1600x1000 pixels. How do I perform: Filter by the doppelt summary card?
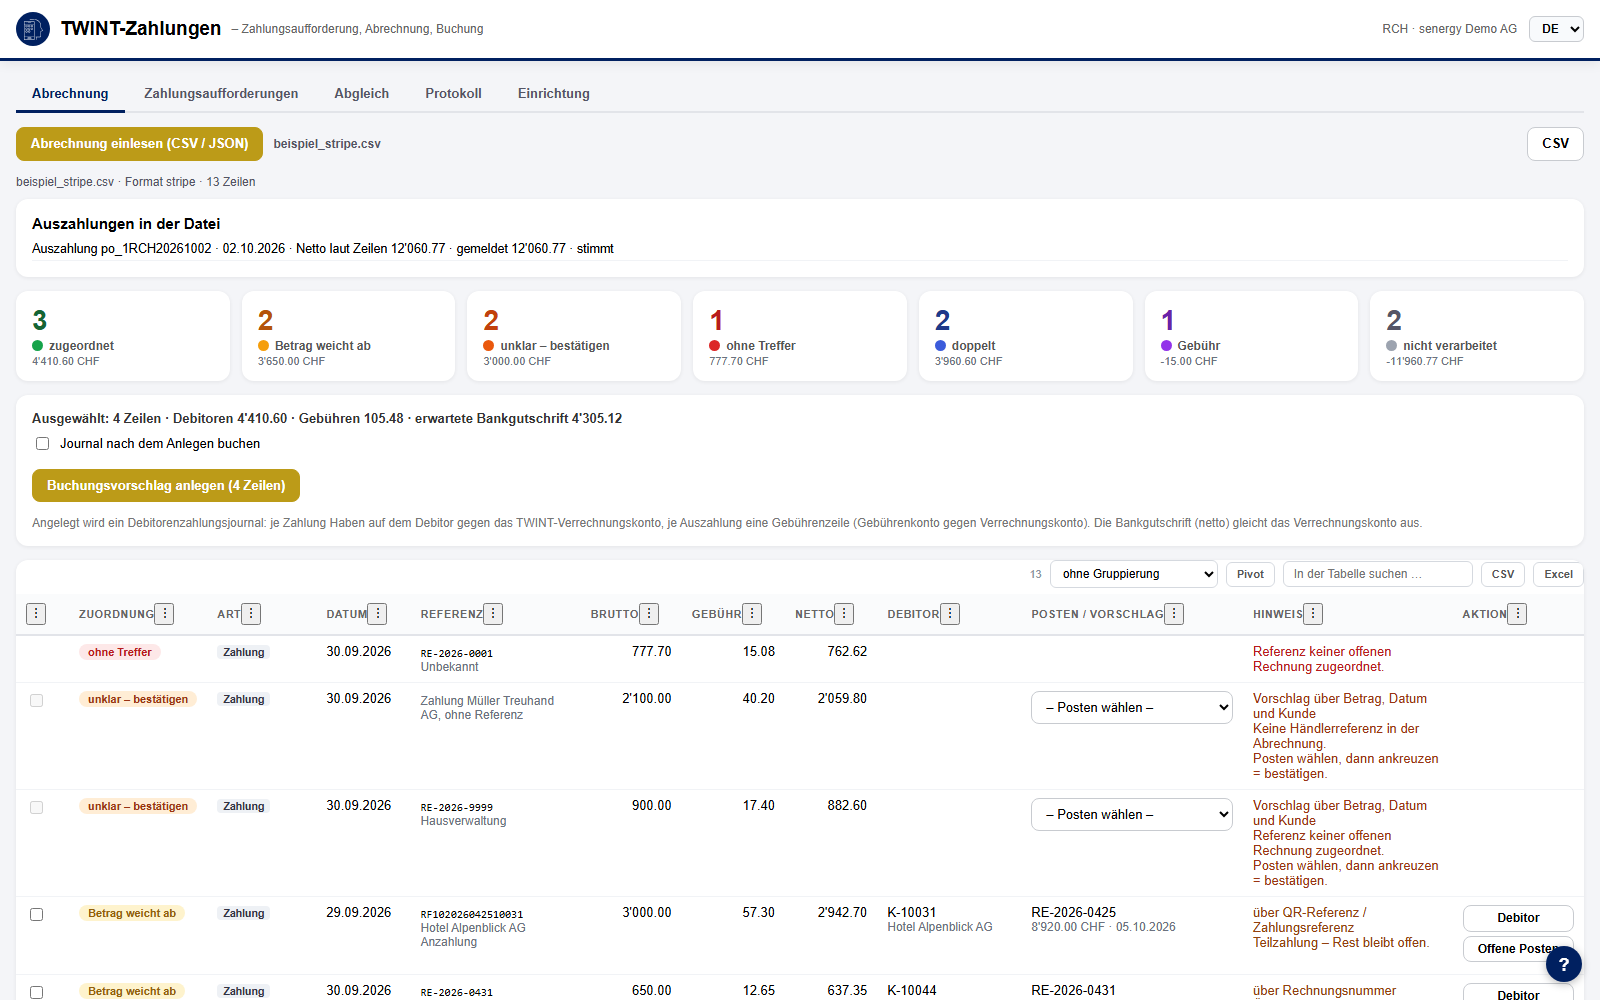[x=1026, y=336]
